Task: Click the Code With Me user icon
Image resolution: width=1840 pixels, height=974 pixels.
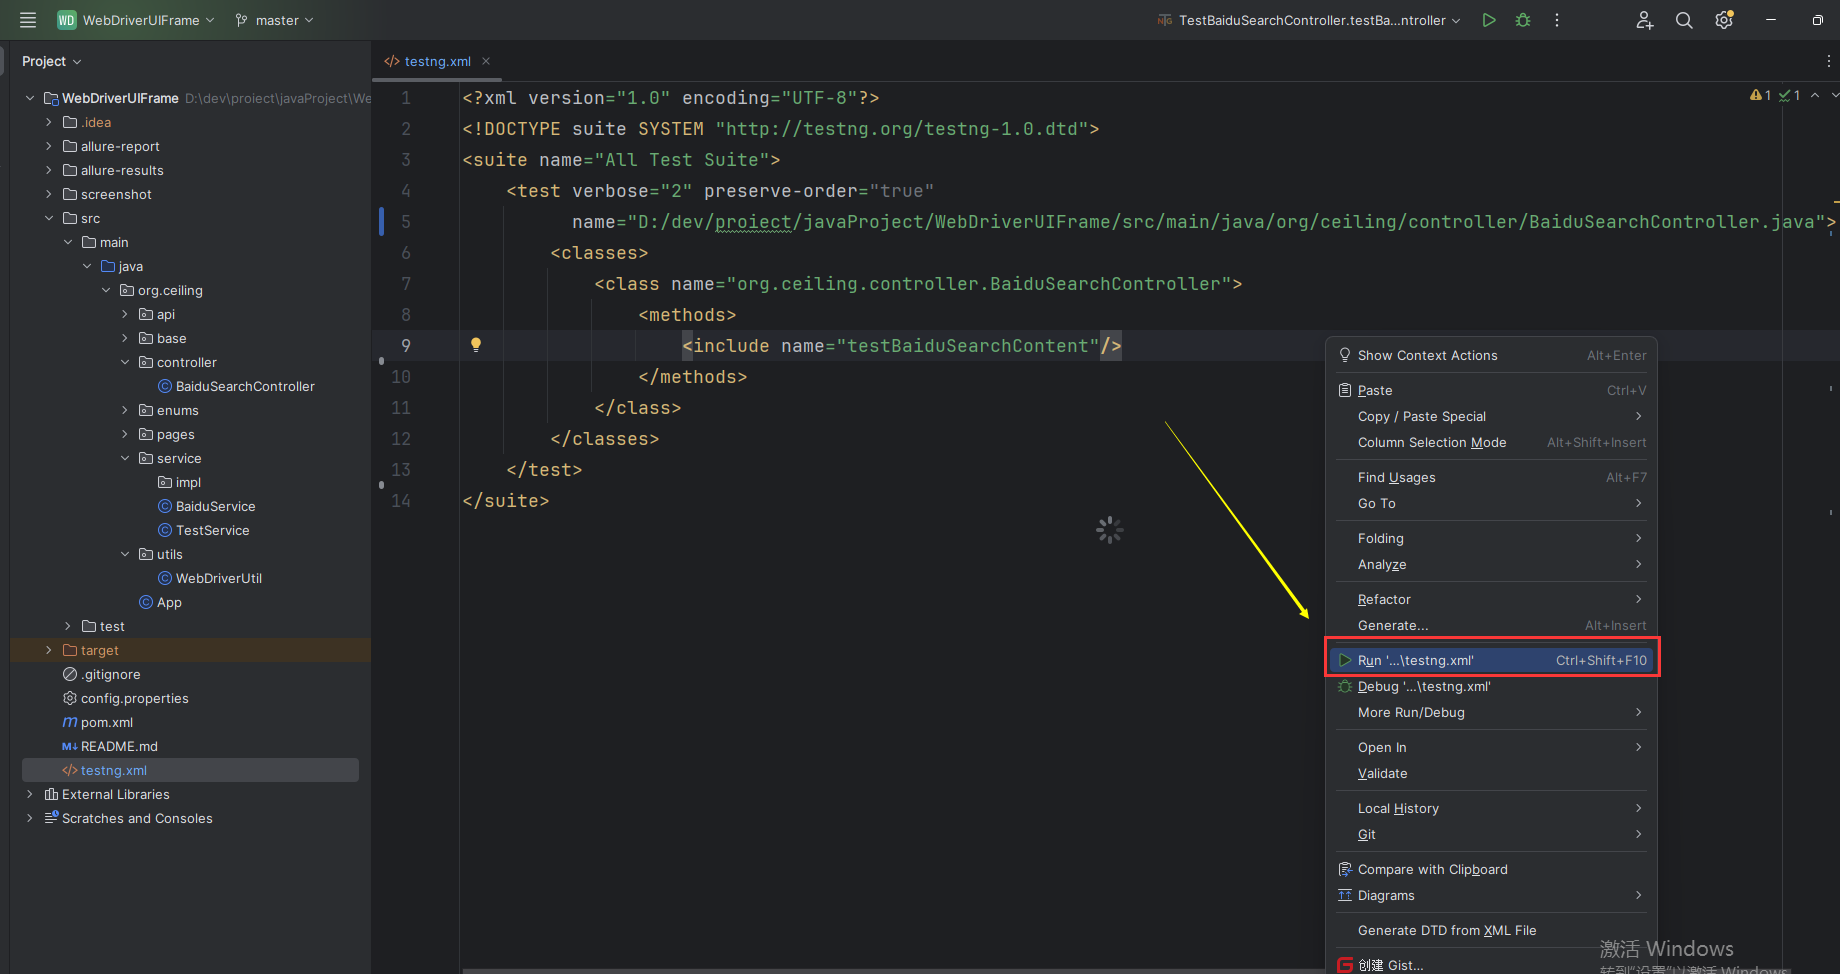Action: click(x=1644, y=20)
